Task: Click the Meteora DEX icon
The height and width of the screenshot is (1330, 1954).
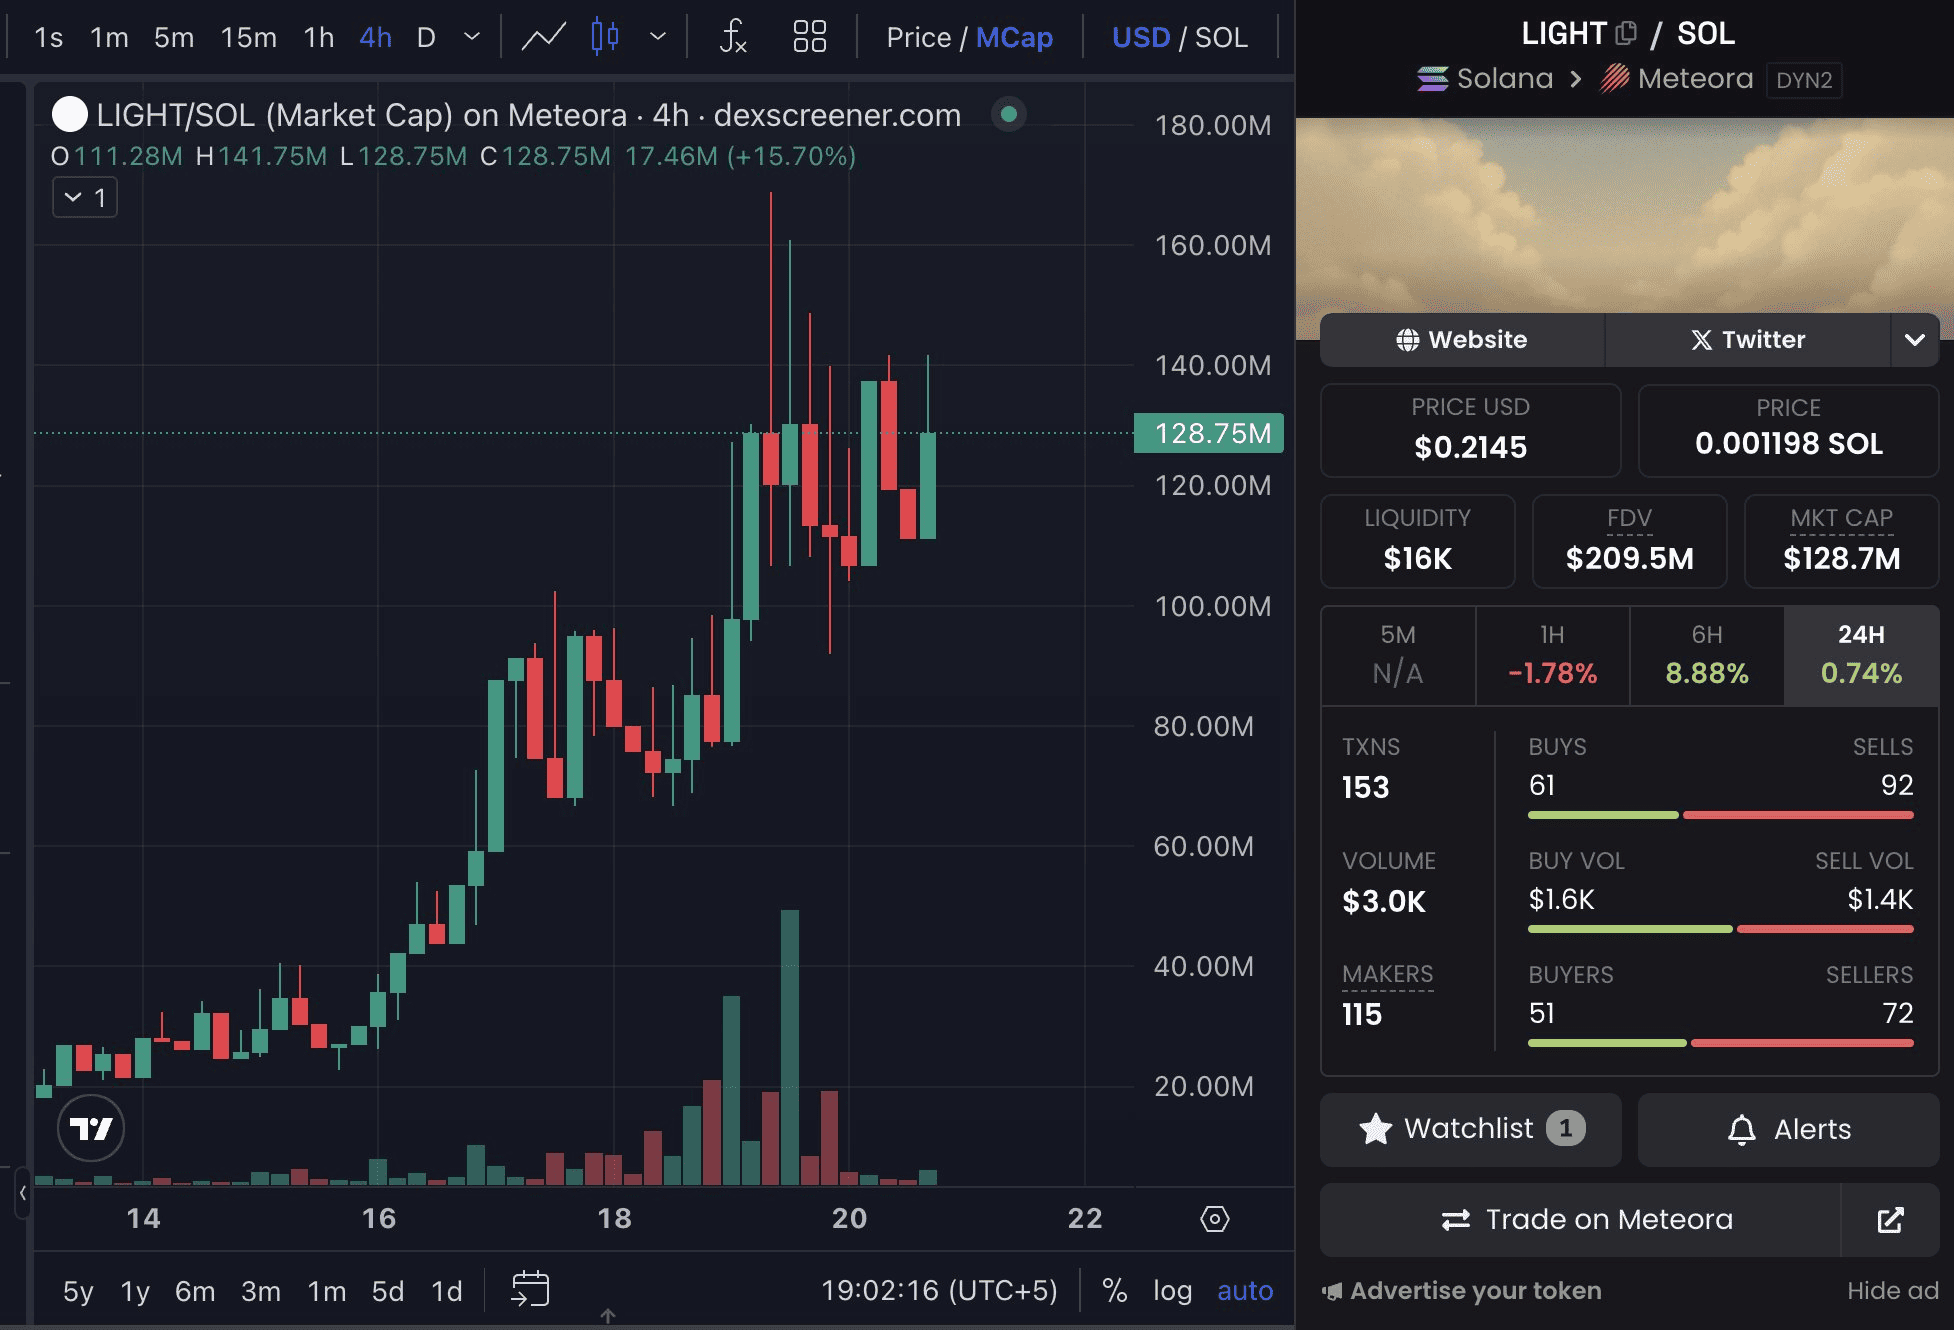Action: [x=1614, y=78]
